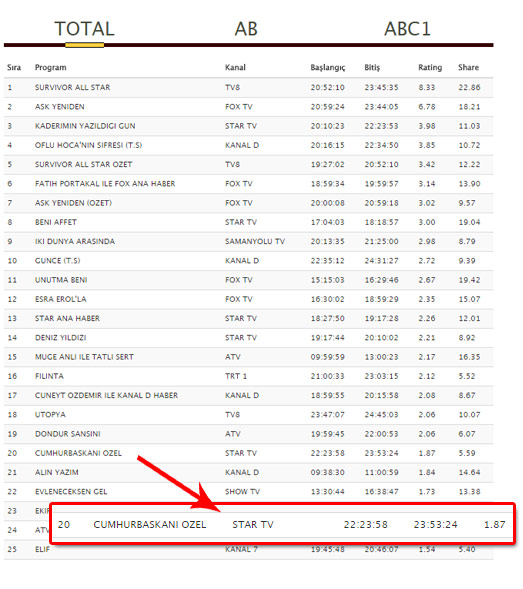Viewport: 523px width, 589px height.
Task: Click the Başlangıç column header
Action: coord(328,68)
